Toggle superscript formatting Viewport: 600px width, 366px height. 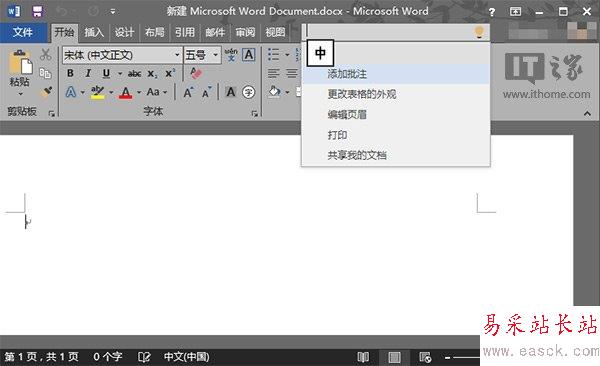pos(170,73)
